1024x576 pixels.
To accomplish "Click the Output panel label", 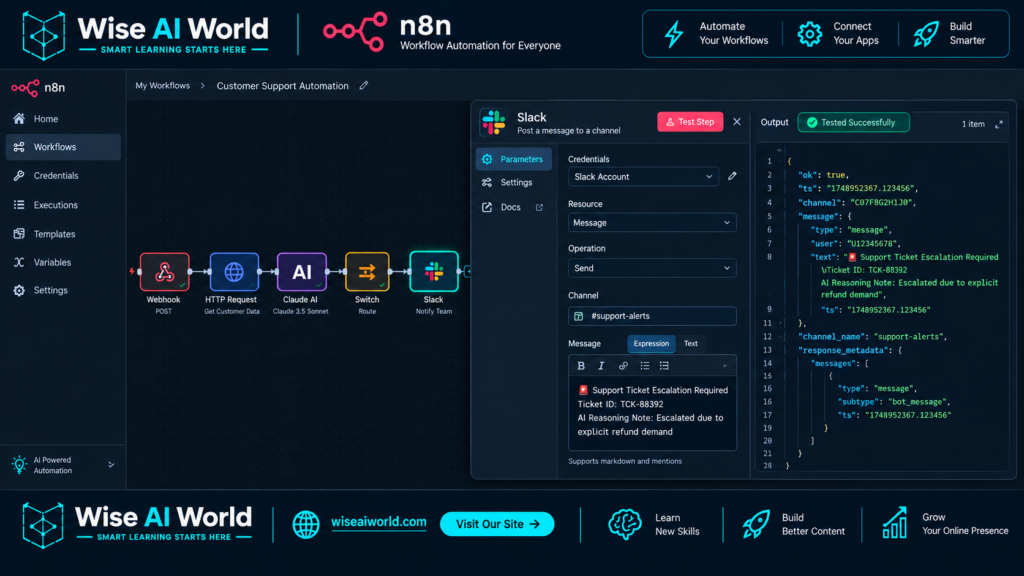I will (x=775, y=122).
